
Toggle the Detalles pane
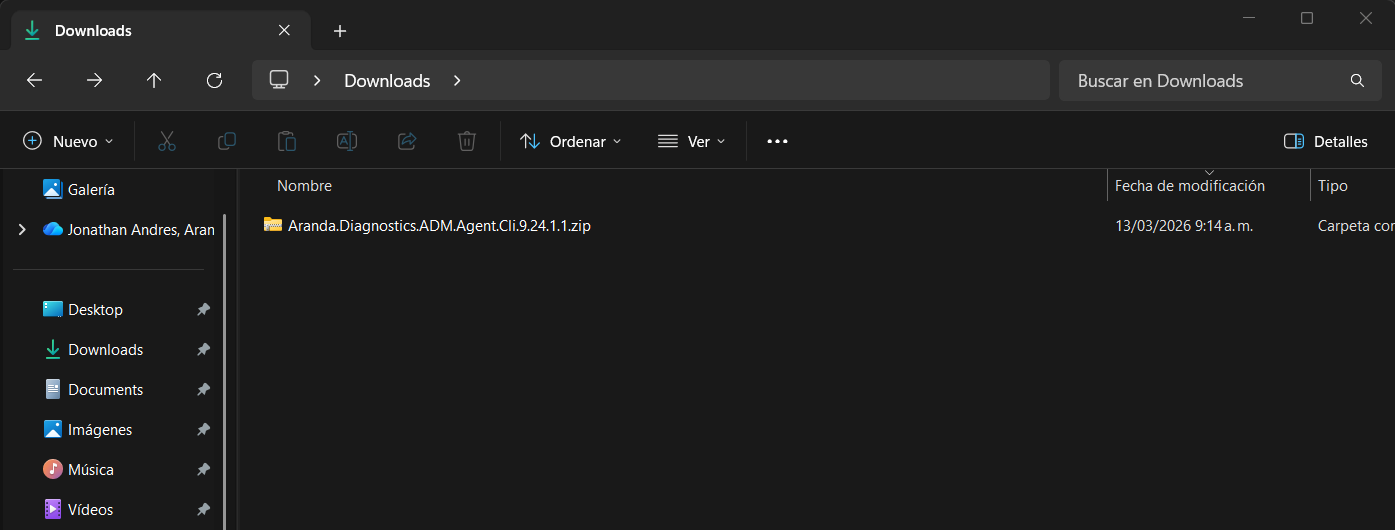1325,141
